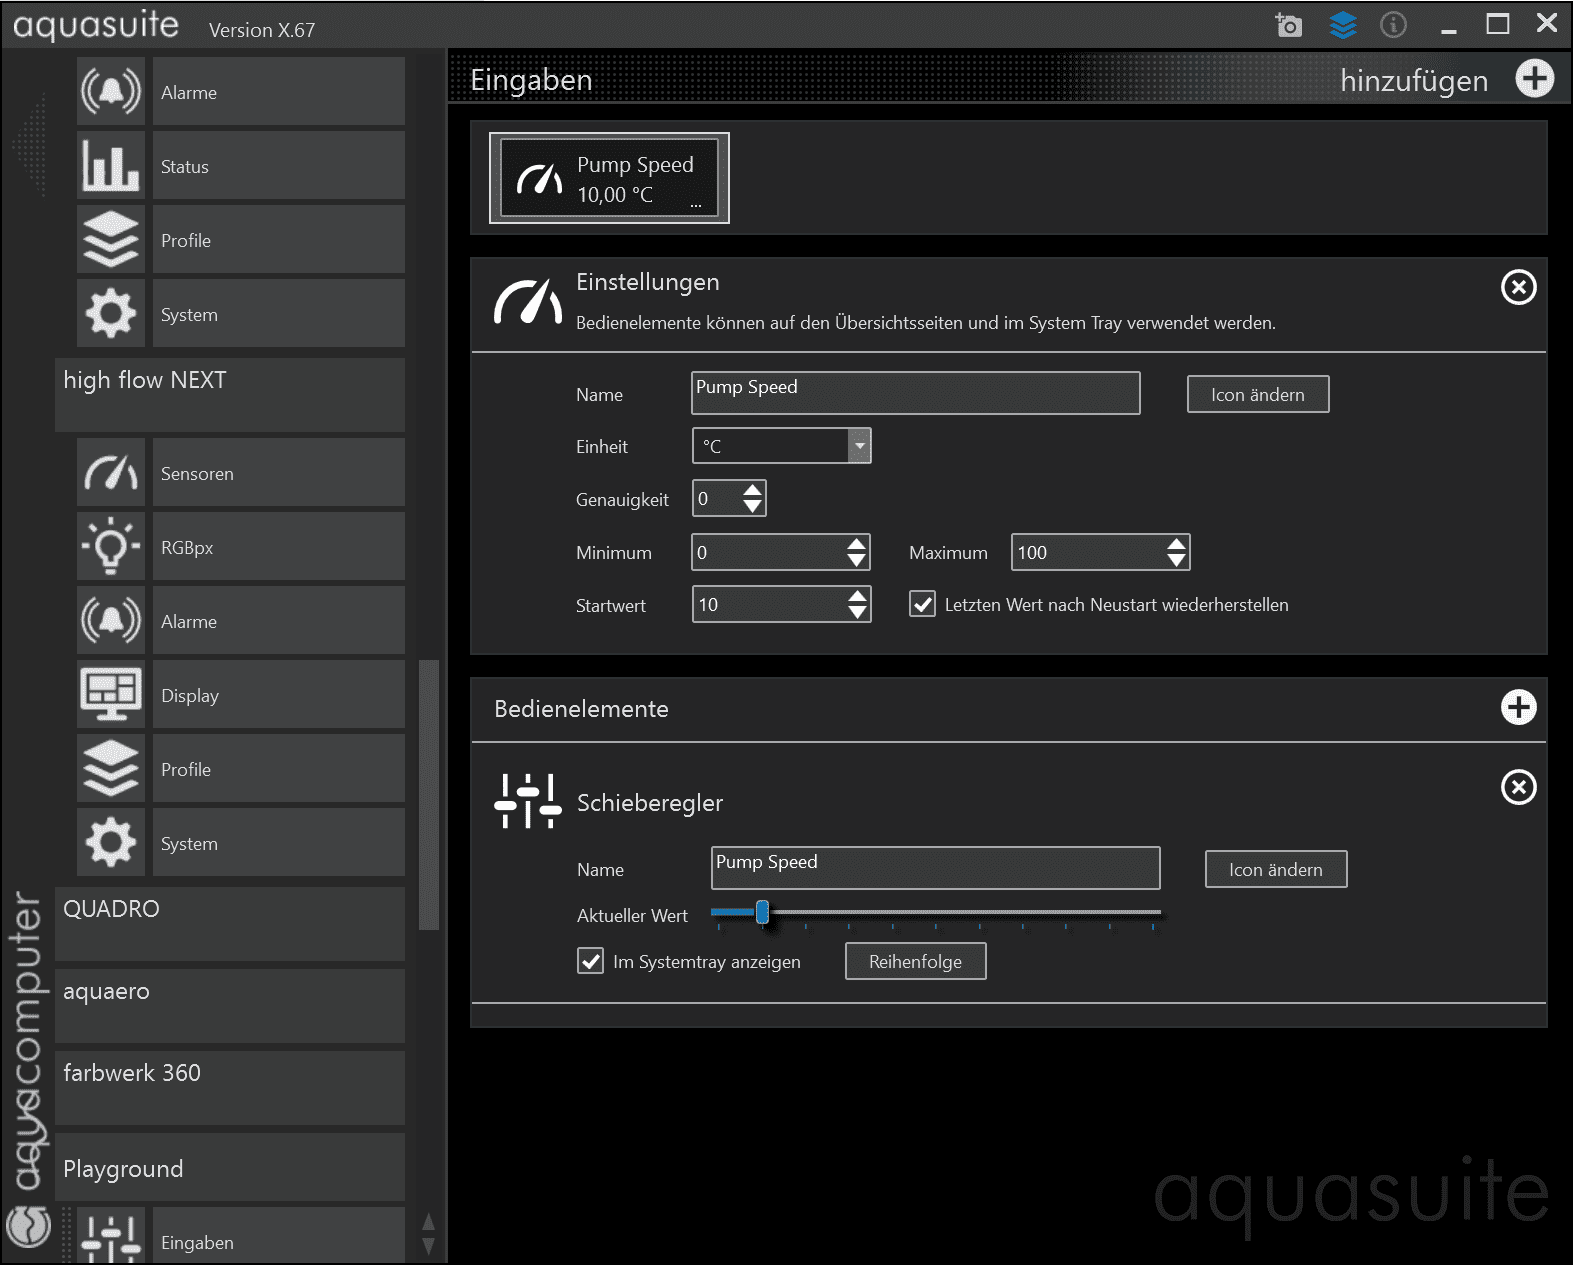Screen dimensions: 1573x1265
Task: Open the Status menu entry
Action: click(279, 166)
